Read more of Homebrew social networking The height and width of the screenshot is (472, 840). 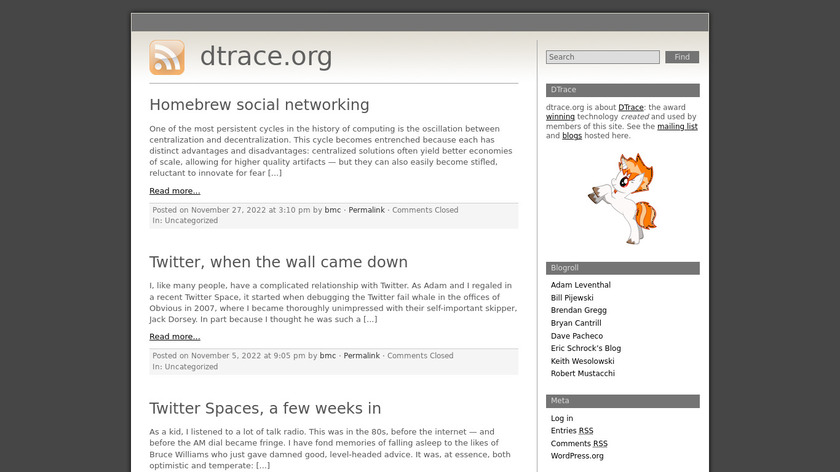(175, 191)
